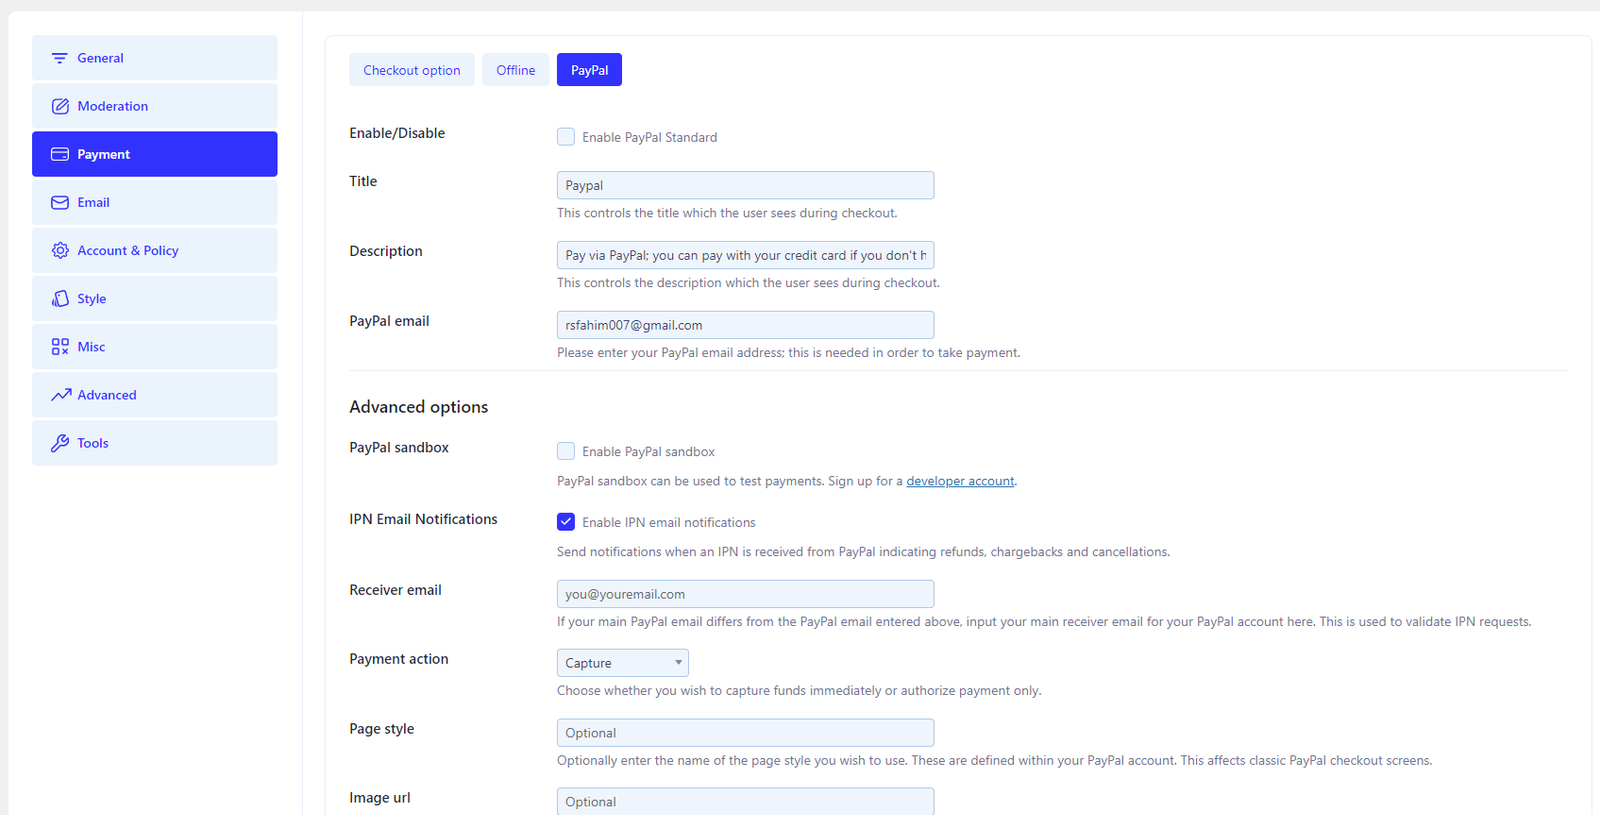Click help text 'This controls the title...'
1600x815 pixels.
(727, 213)
